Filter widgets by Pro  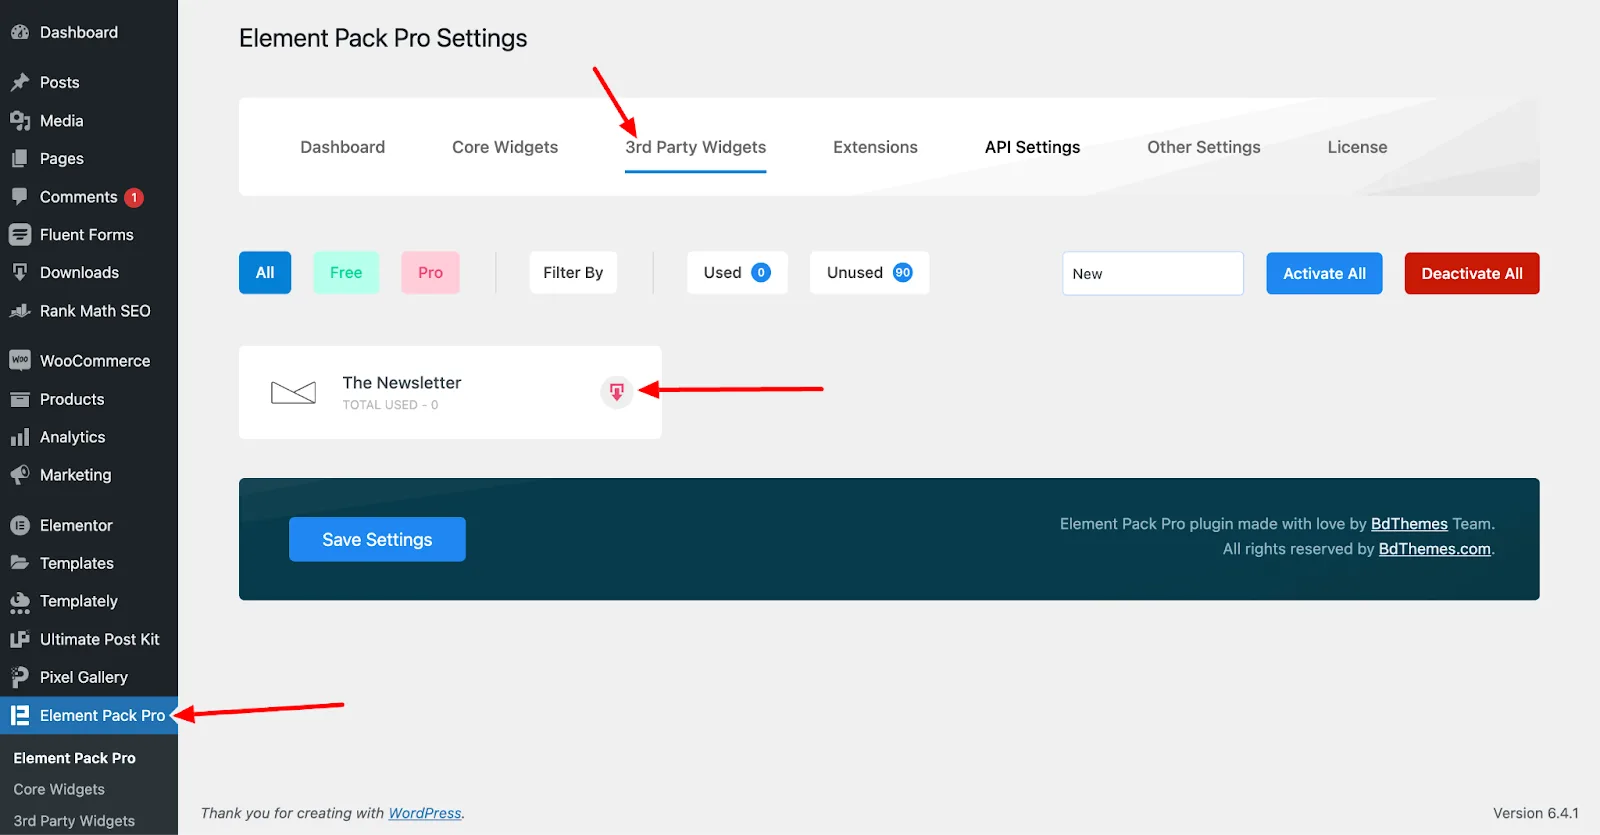[430, 273]
